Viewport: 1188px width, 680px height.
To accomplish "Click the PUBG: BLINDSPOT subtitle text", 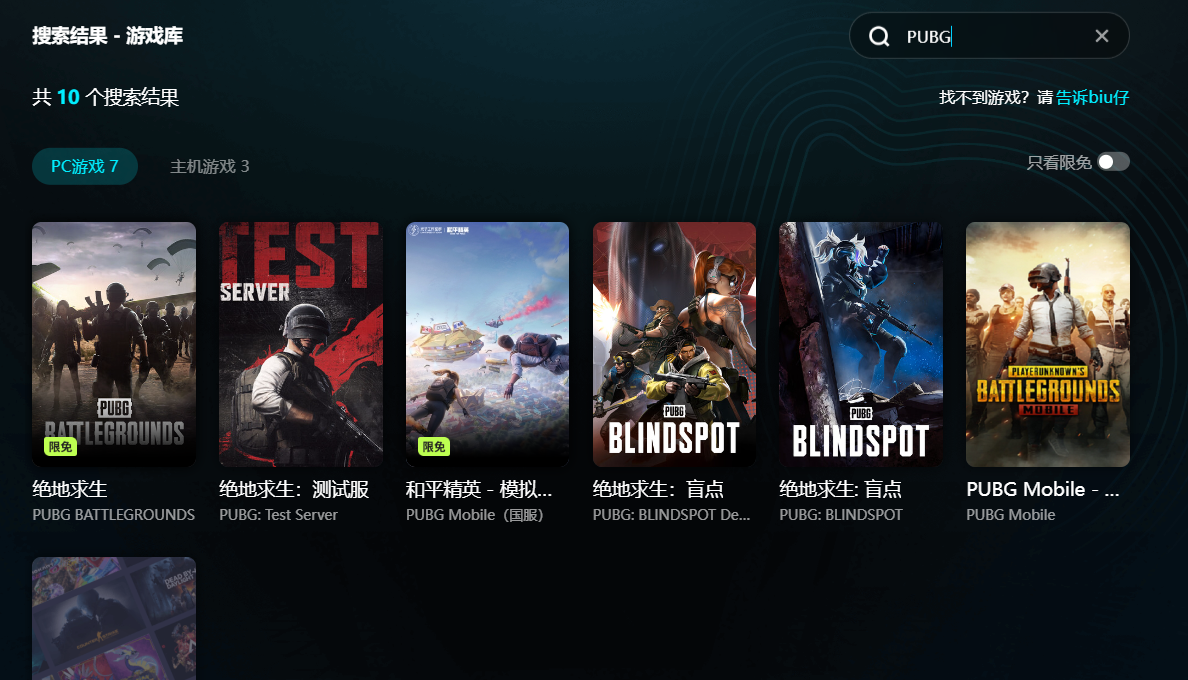I will 841,515.
